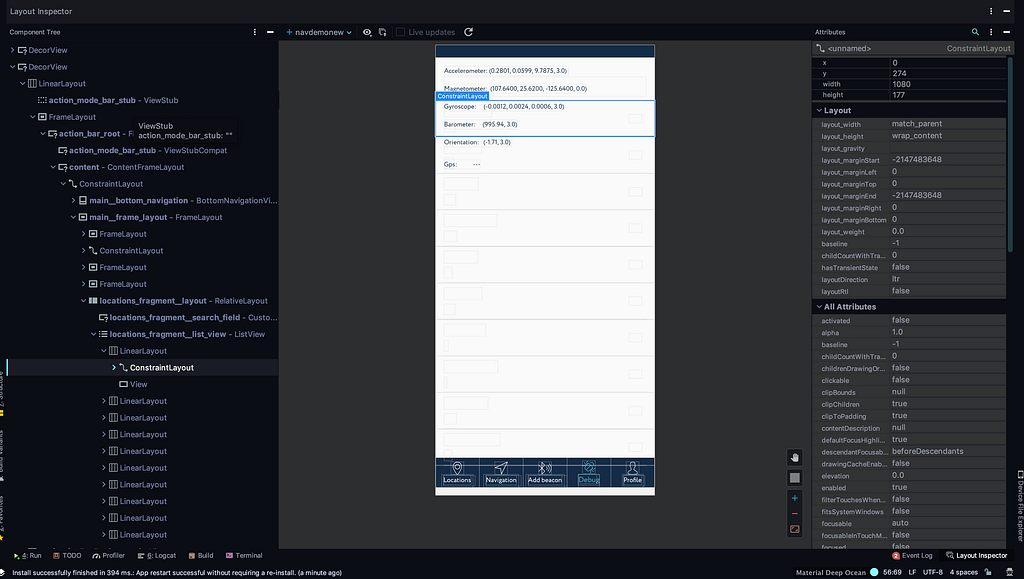Viewport: 1024px width, 579px height.
Task: Click the Locations icon in device preview
Action: [x=457, y=467]
